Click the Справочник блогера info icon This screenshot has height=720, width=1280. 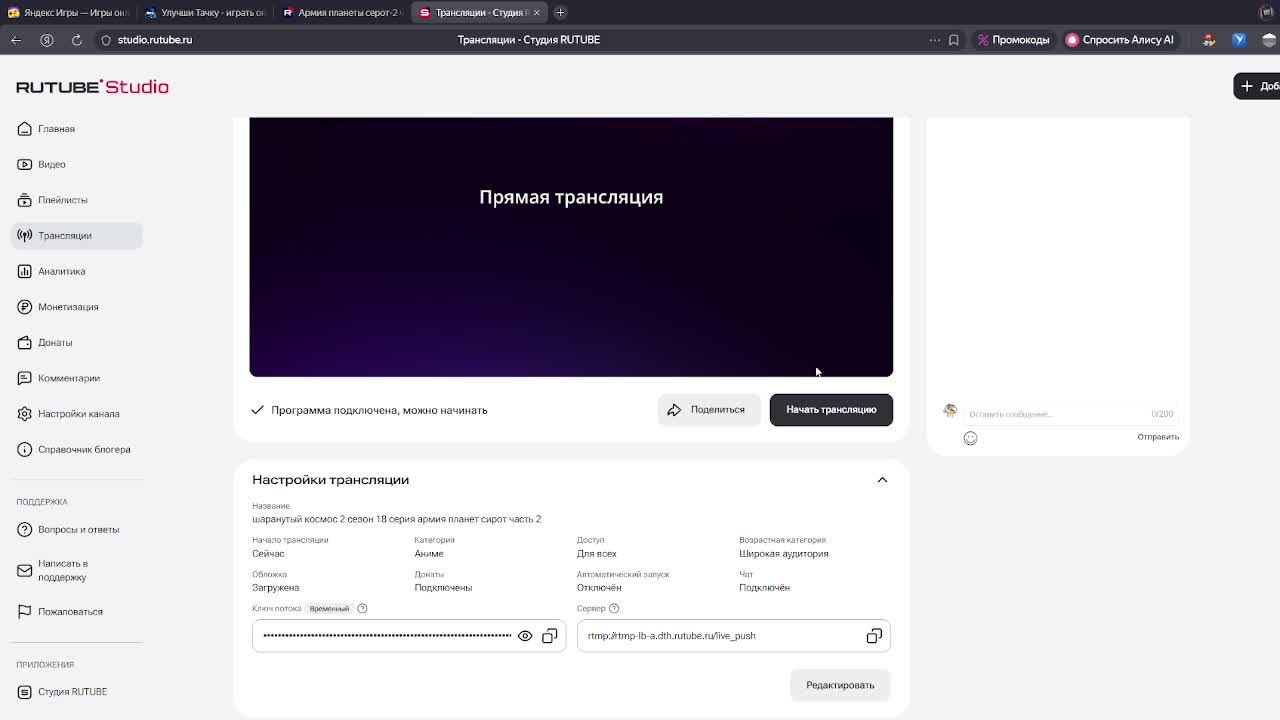coord(25,450)
